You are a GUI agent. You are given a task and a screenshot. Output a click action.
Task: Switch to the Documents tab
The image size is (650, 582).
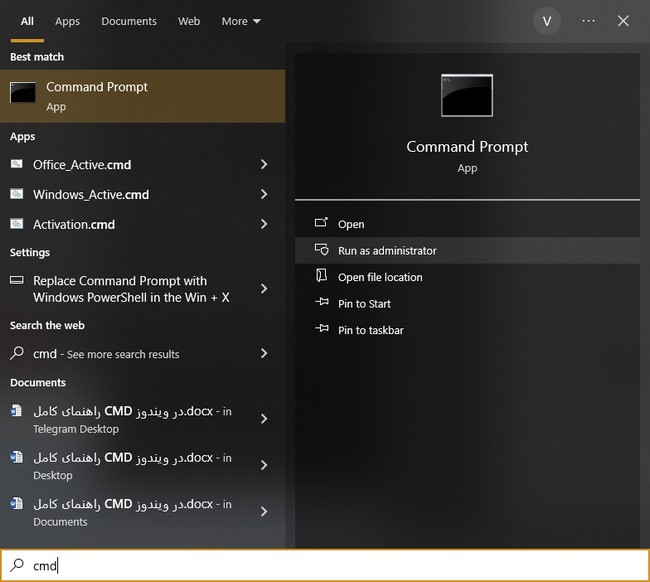129,21
